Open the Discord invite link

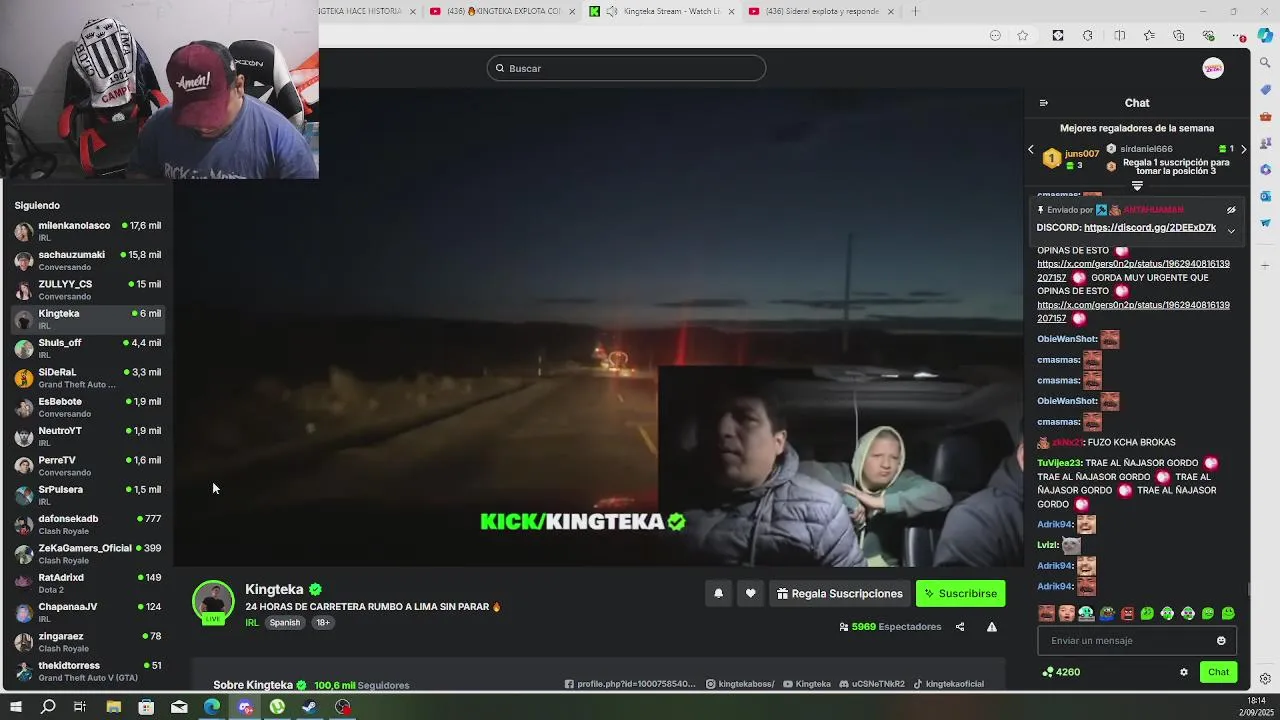pos(1149,228)
